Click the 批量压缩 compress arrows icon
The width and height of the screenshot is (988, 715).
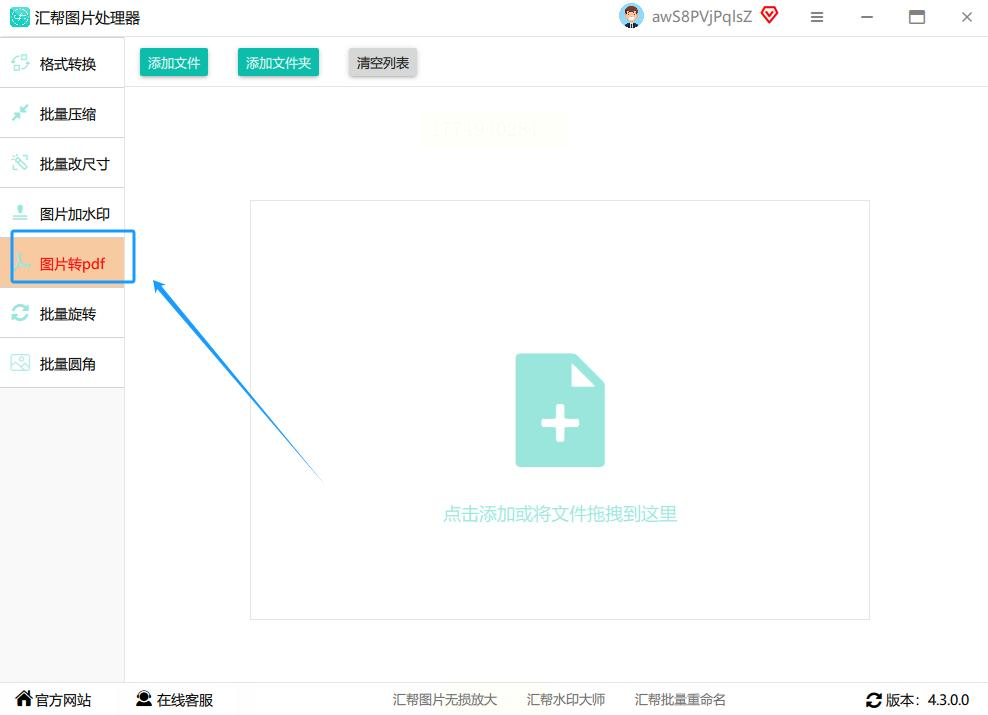[x=20, y=113]
